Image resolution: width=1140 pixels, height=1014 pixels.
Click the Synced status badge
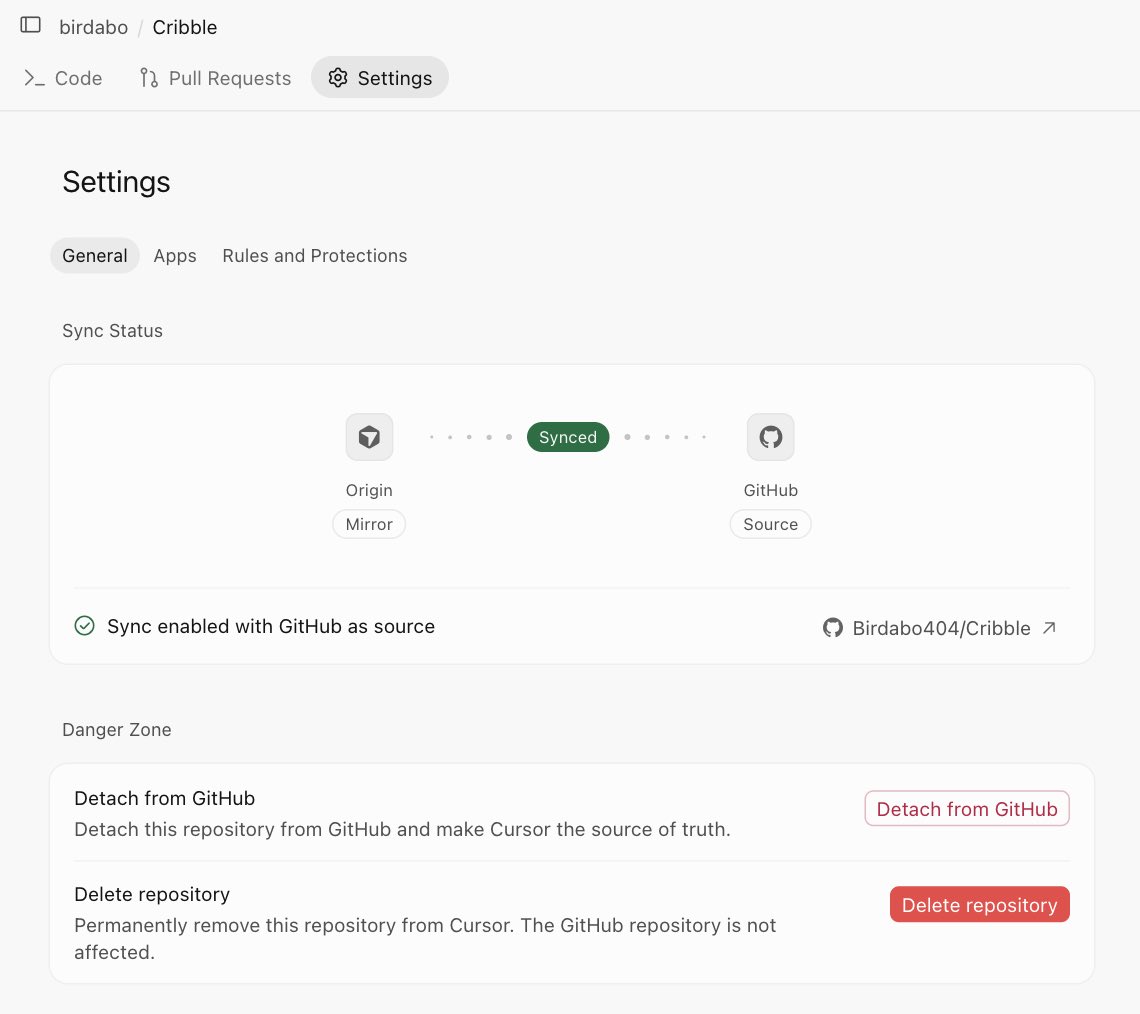(568, 437)
